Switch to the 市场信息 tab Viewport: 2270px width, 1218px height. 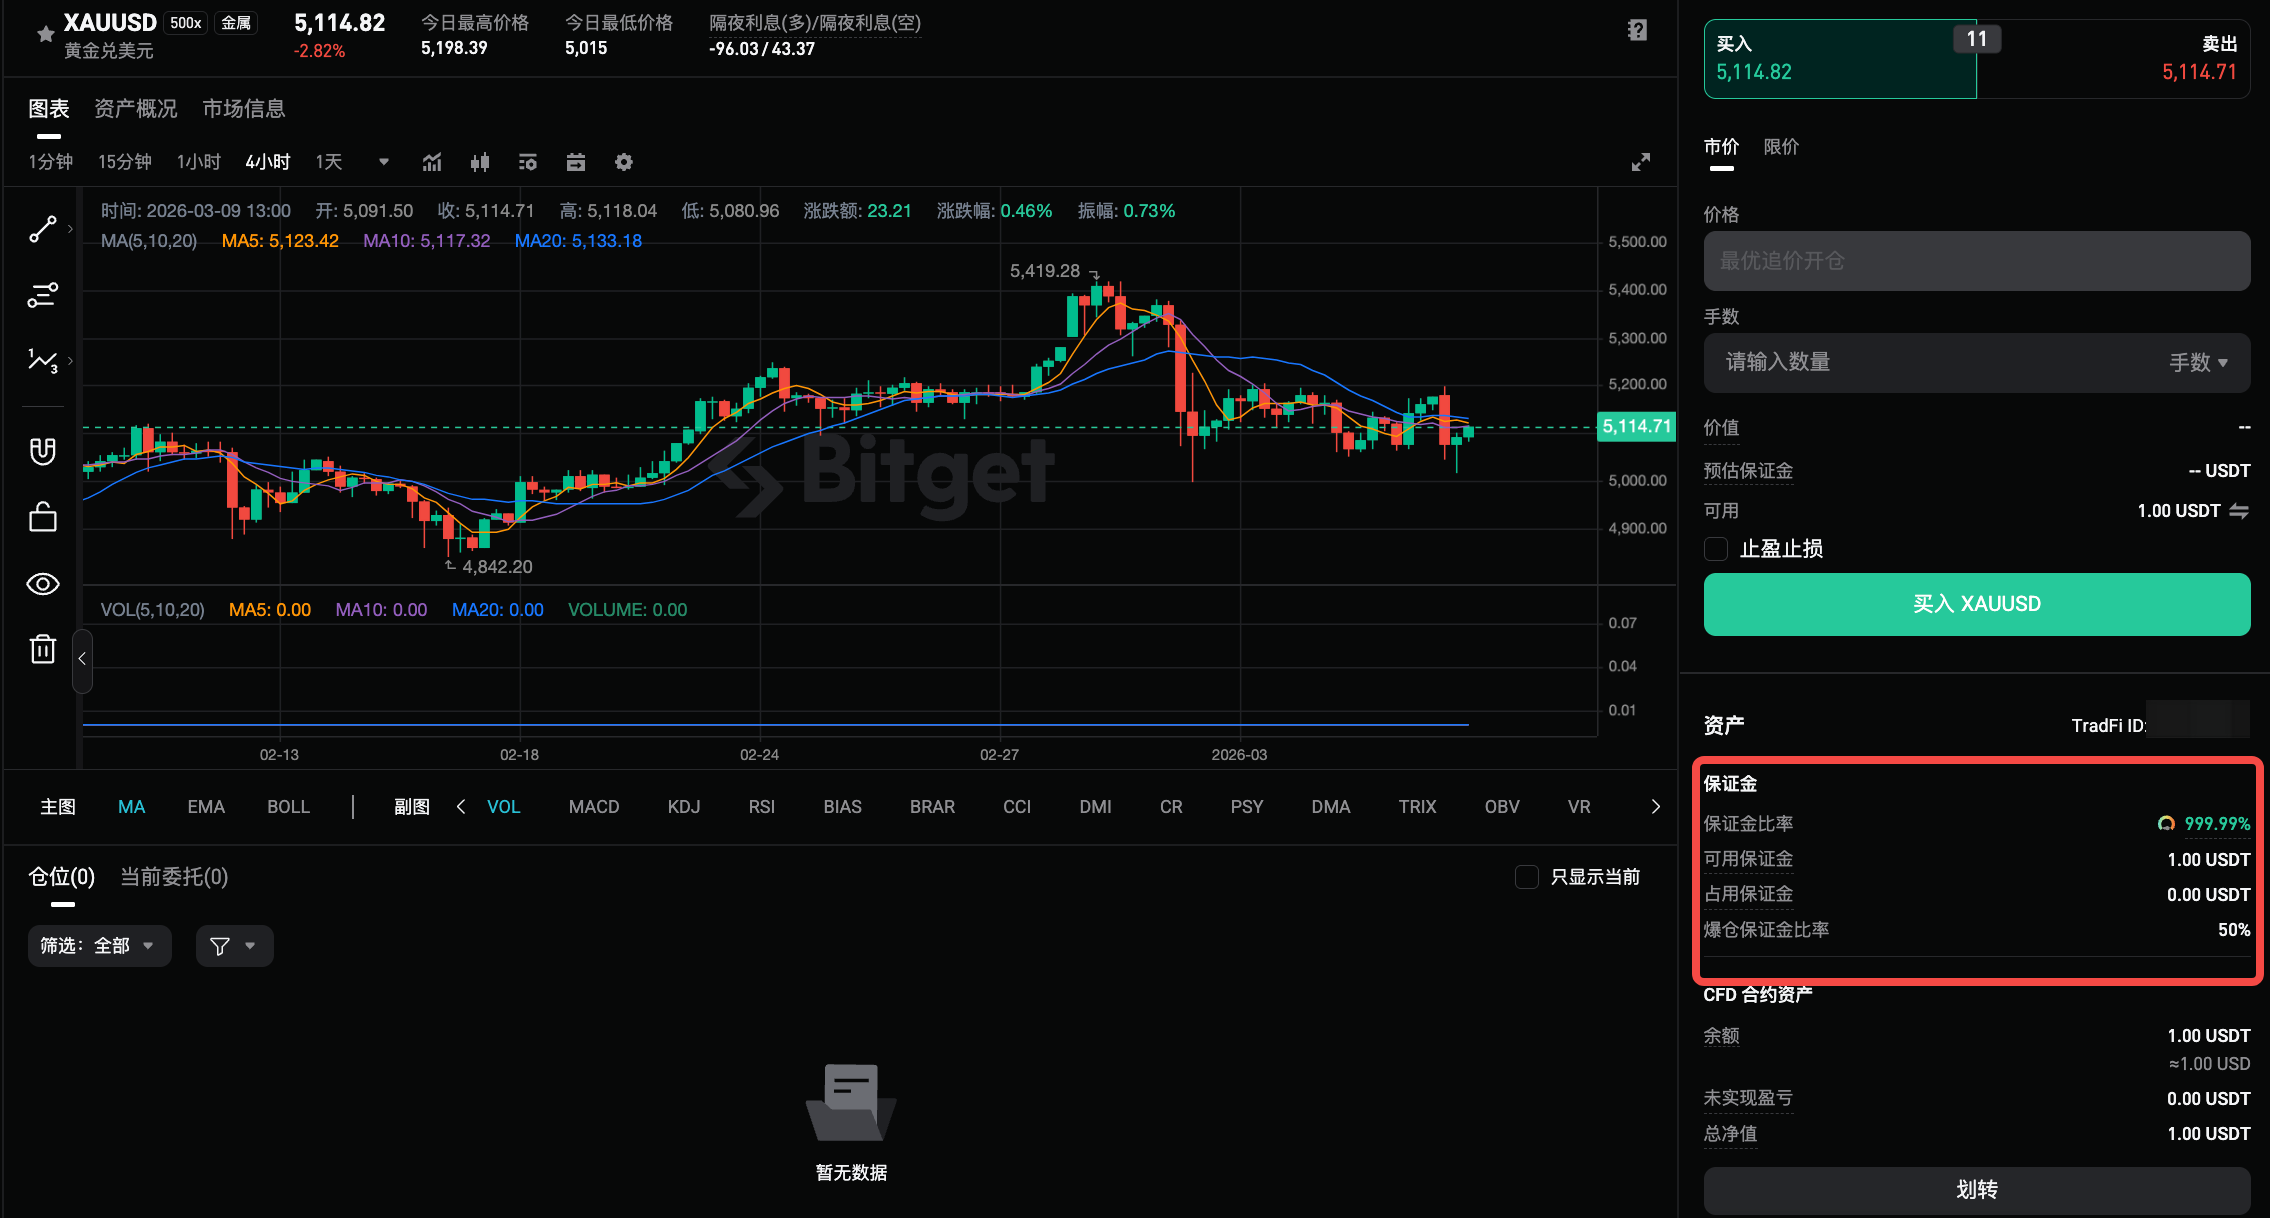tap(243, 108)
